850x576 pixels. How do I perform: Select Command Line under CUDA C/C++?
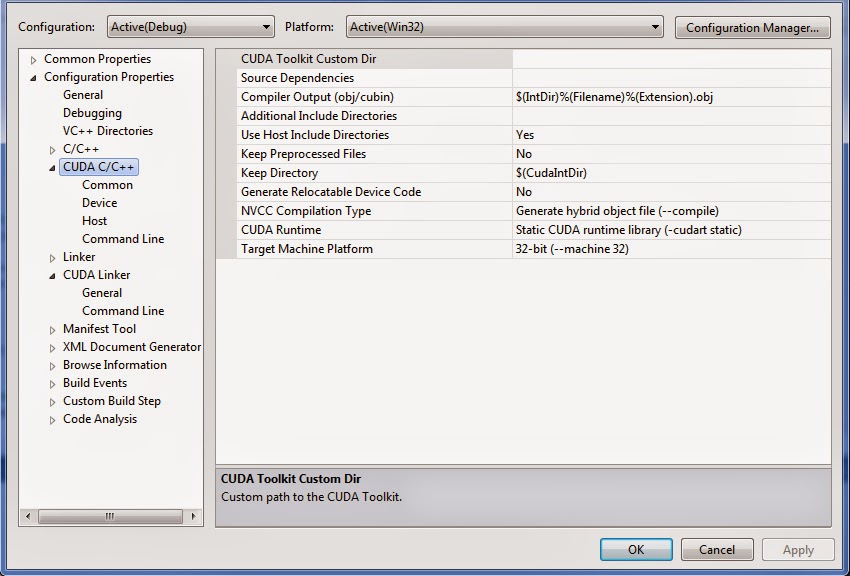[x=123, y=238]
